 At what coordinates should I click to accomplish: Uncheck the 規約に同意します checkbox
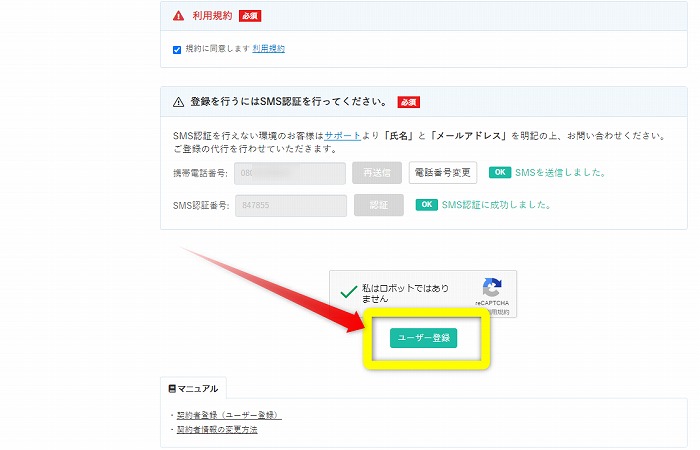[x=177, y=49]
